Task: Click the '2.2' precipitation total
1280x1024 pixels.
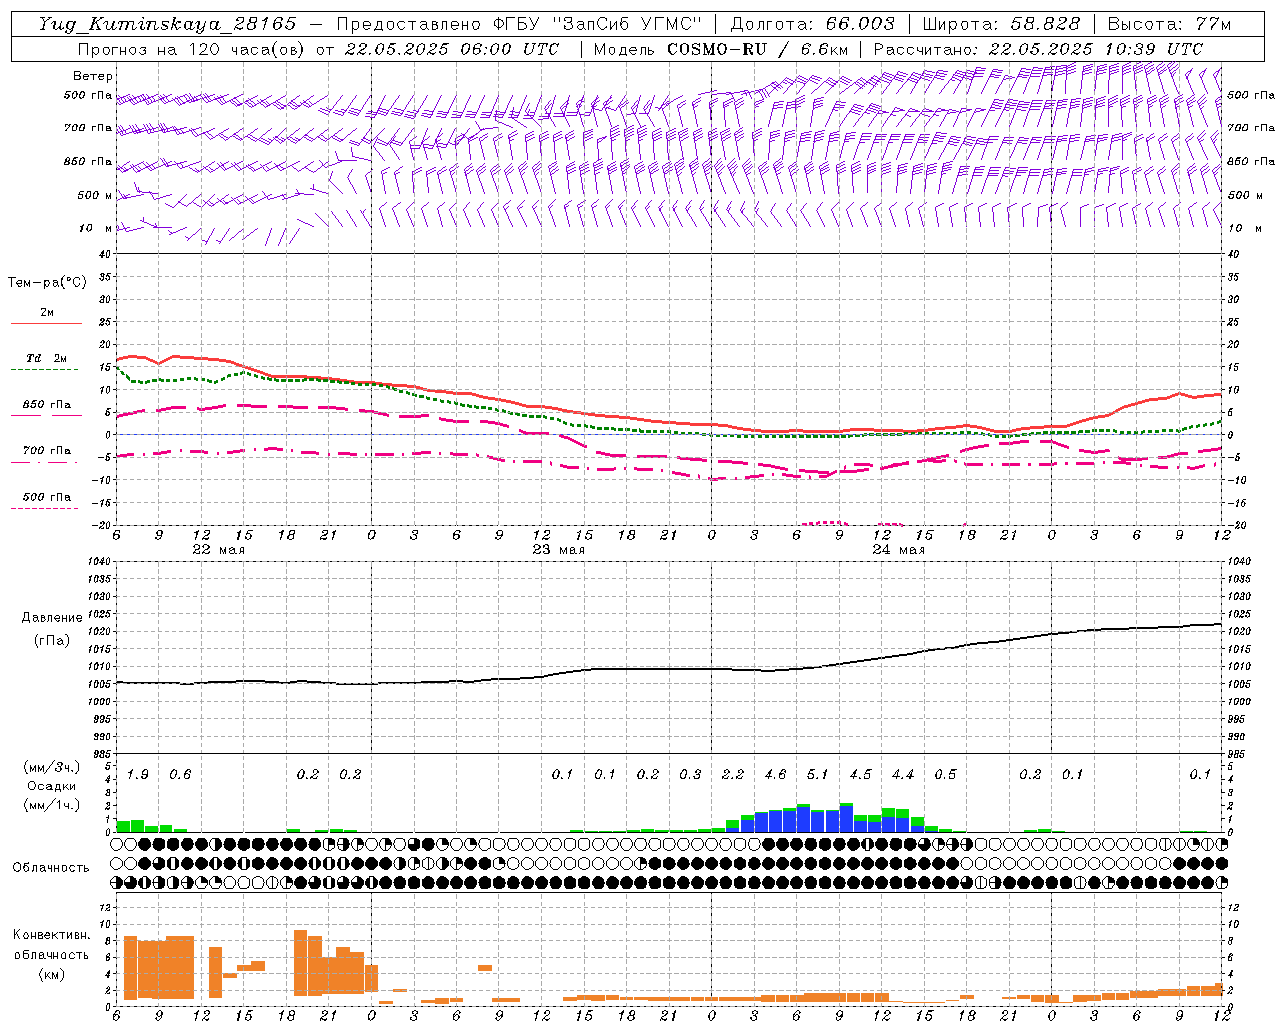Action: click(x=733, y=774)
